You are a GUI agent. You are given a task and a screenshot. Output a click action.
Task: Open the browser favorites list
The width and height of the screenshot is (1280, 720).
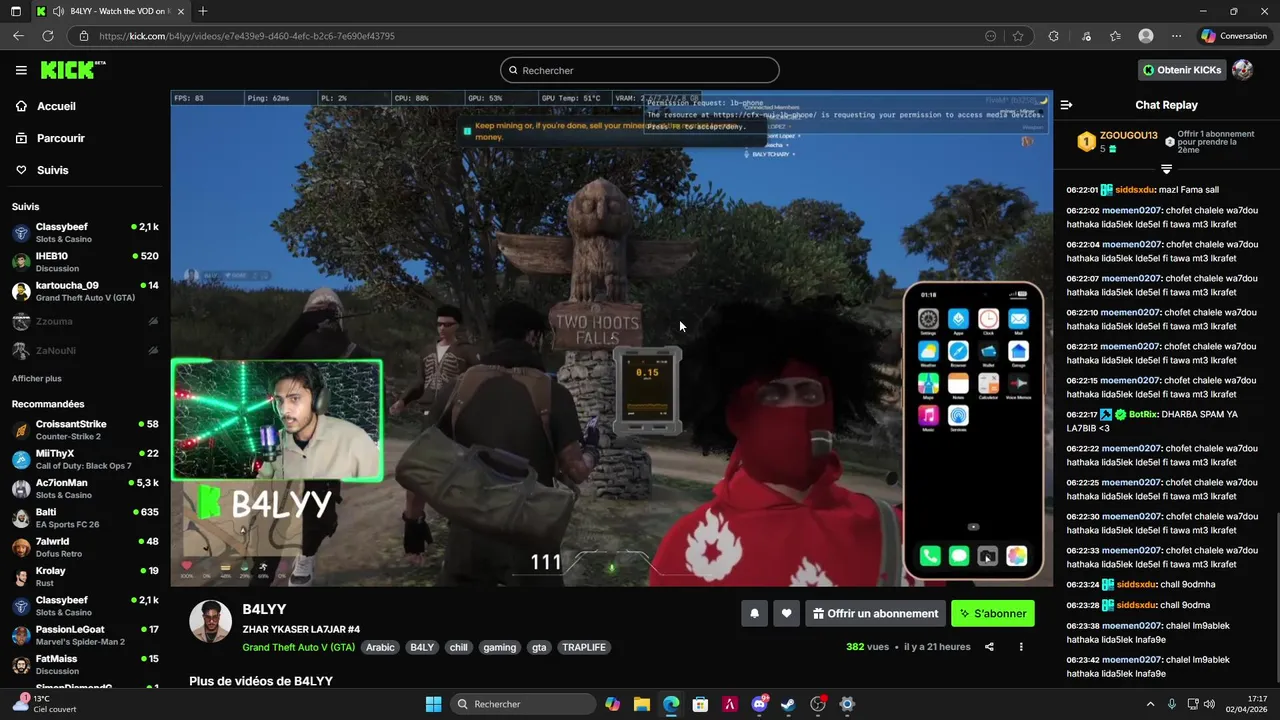[1115, 36]
